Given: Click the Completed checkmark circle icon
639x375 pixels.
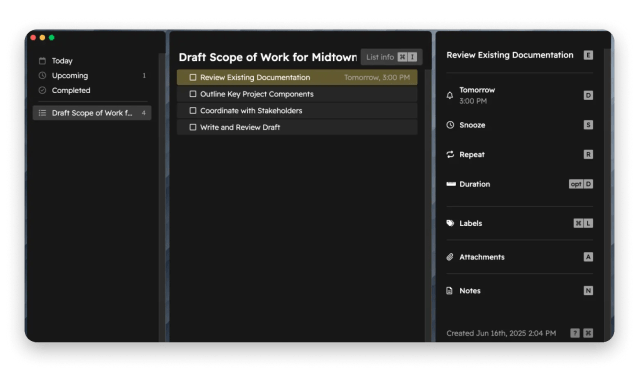Looking at the screenshot, I should pyautogui.click(x=42, y=90).
